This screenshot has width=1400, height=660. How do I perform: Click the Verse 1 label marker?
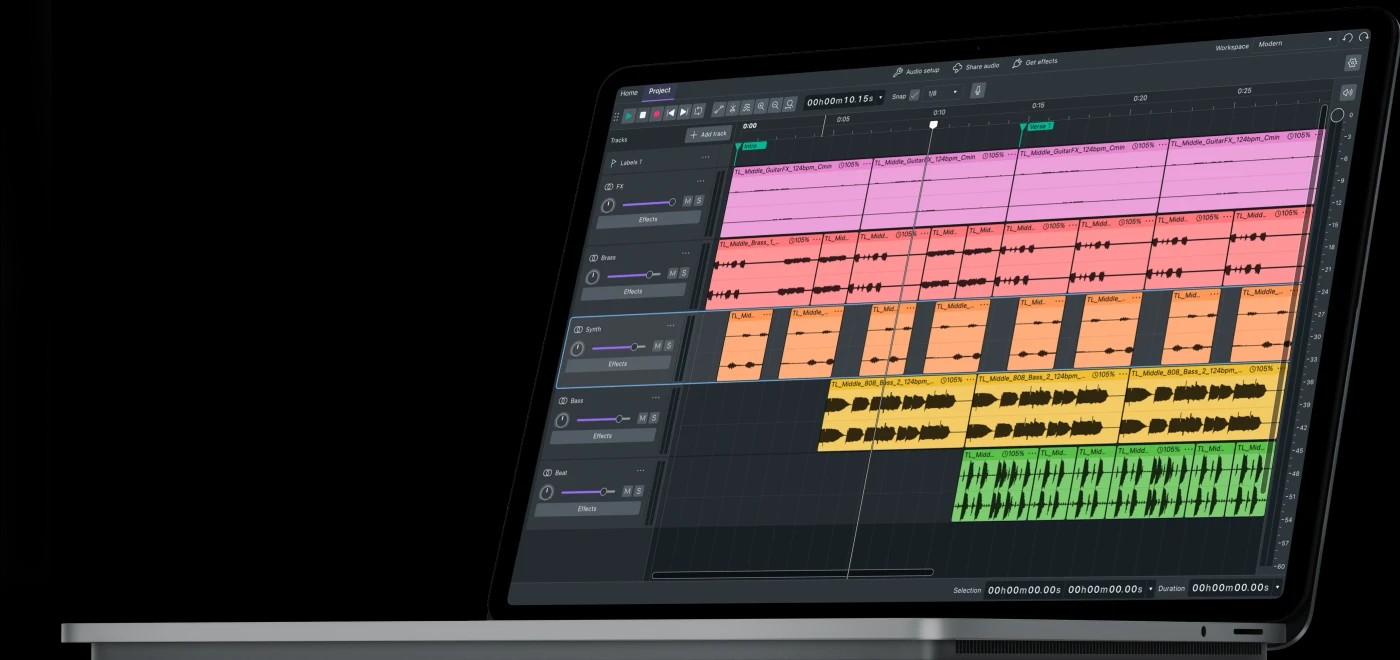point(1039,127)
